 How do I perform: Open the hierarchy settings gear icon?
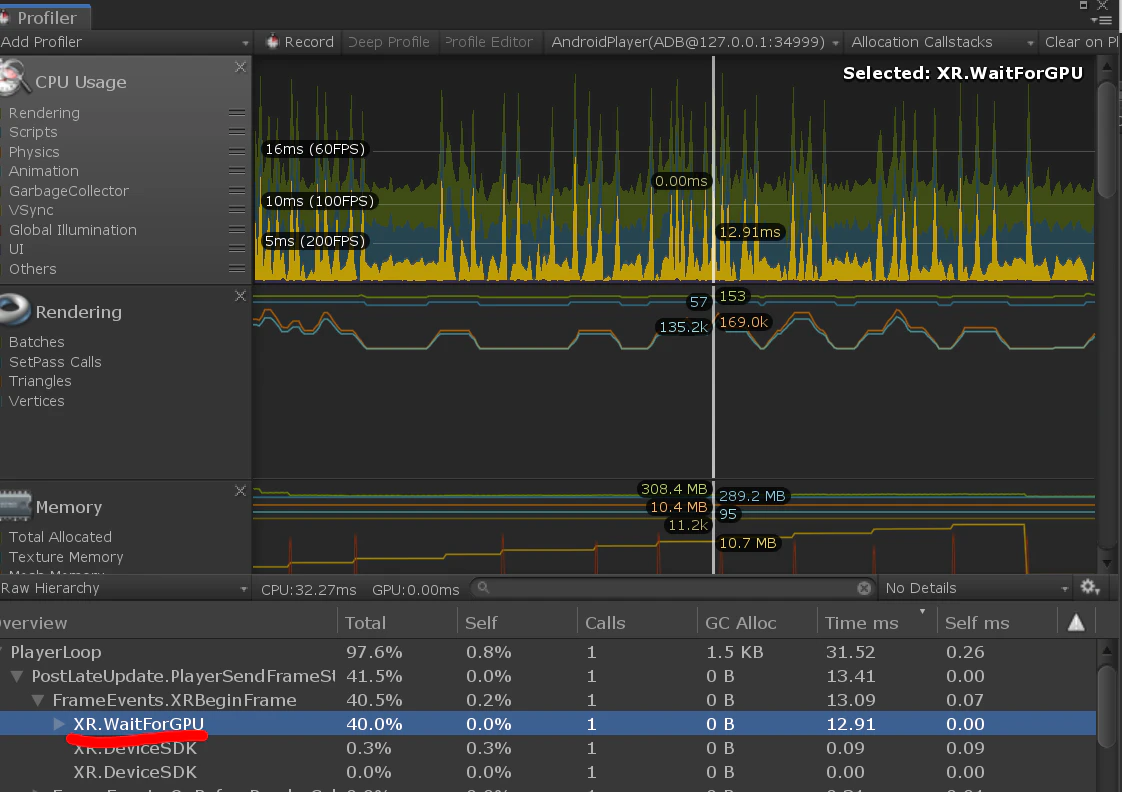(x=1090, y=587)
